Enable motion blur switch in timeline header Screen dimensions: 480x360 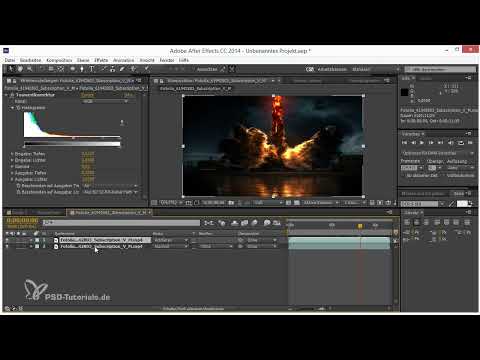[x=255, y=223]
